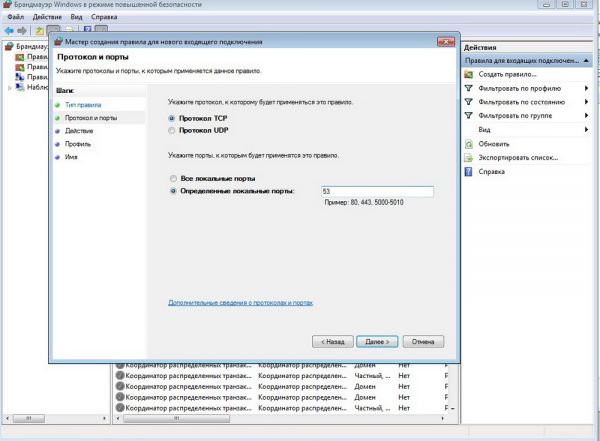This screenshot has width=600, height=441.
Task: Select Действие step in wizard steps list
Action: pos(79,131)
